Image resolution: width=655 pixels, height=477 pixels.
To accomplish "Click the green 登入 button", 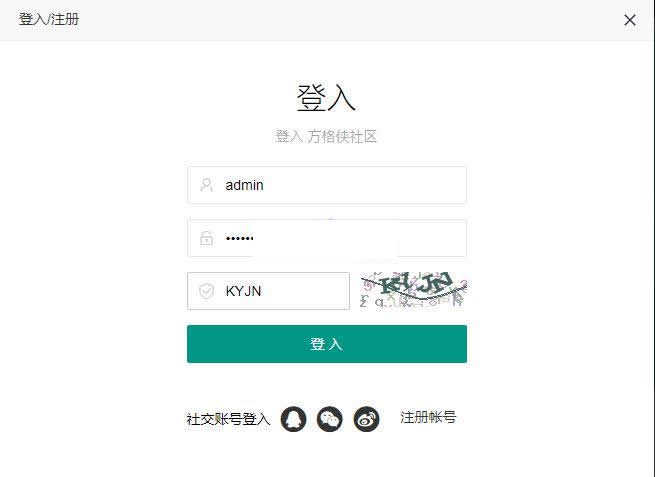I will point(327,344).
